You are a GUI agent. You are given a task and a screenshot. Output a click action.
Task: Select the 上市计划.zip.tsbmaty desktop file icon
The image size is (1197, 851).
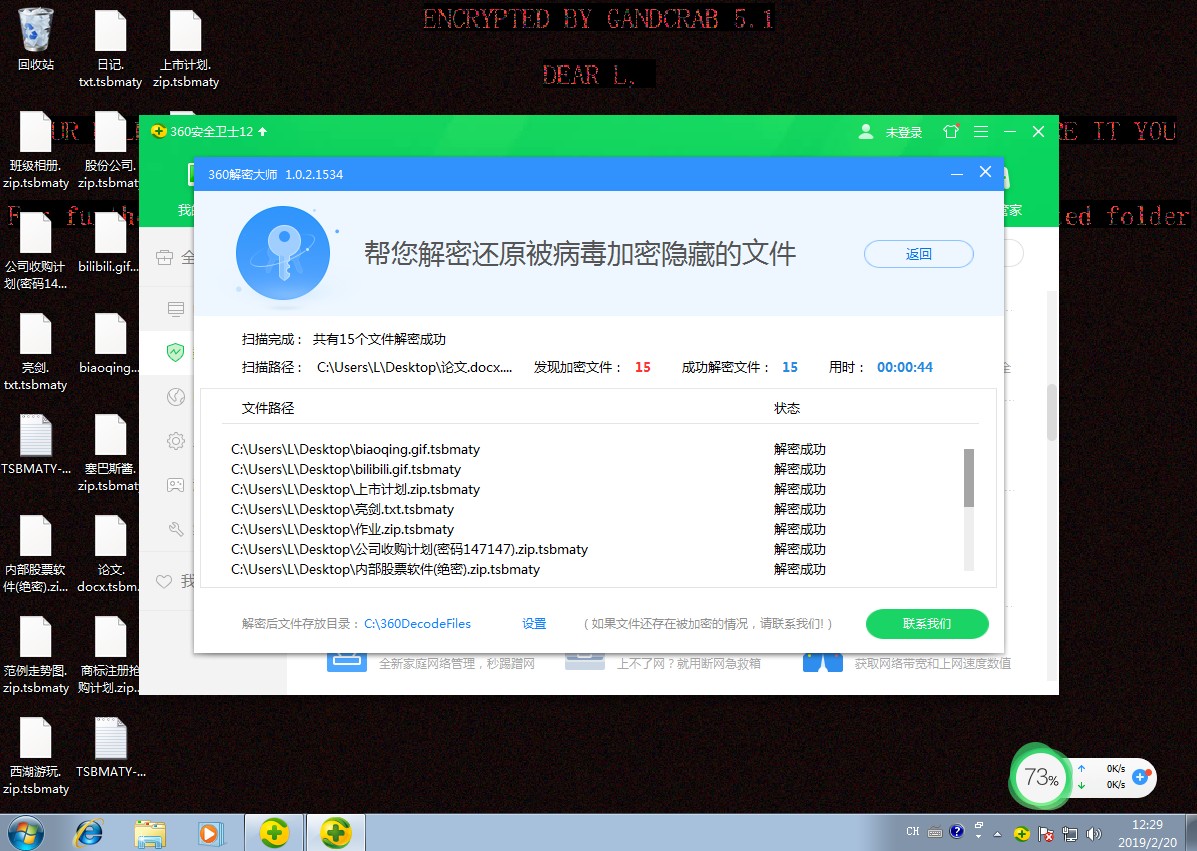(186, 49)
